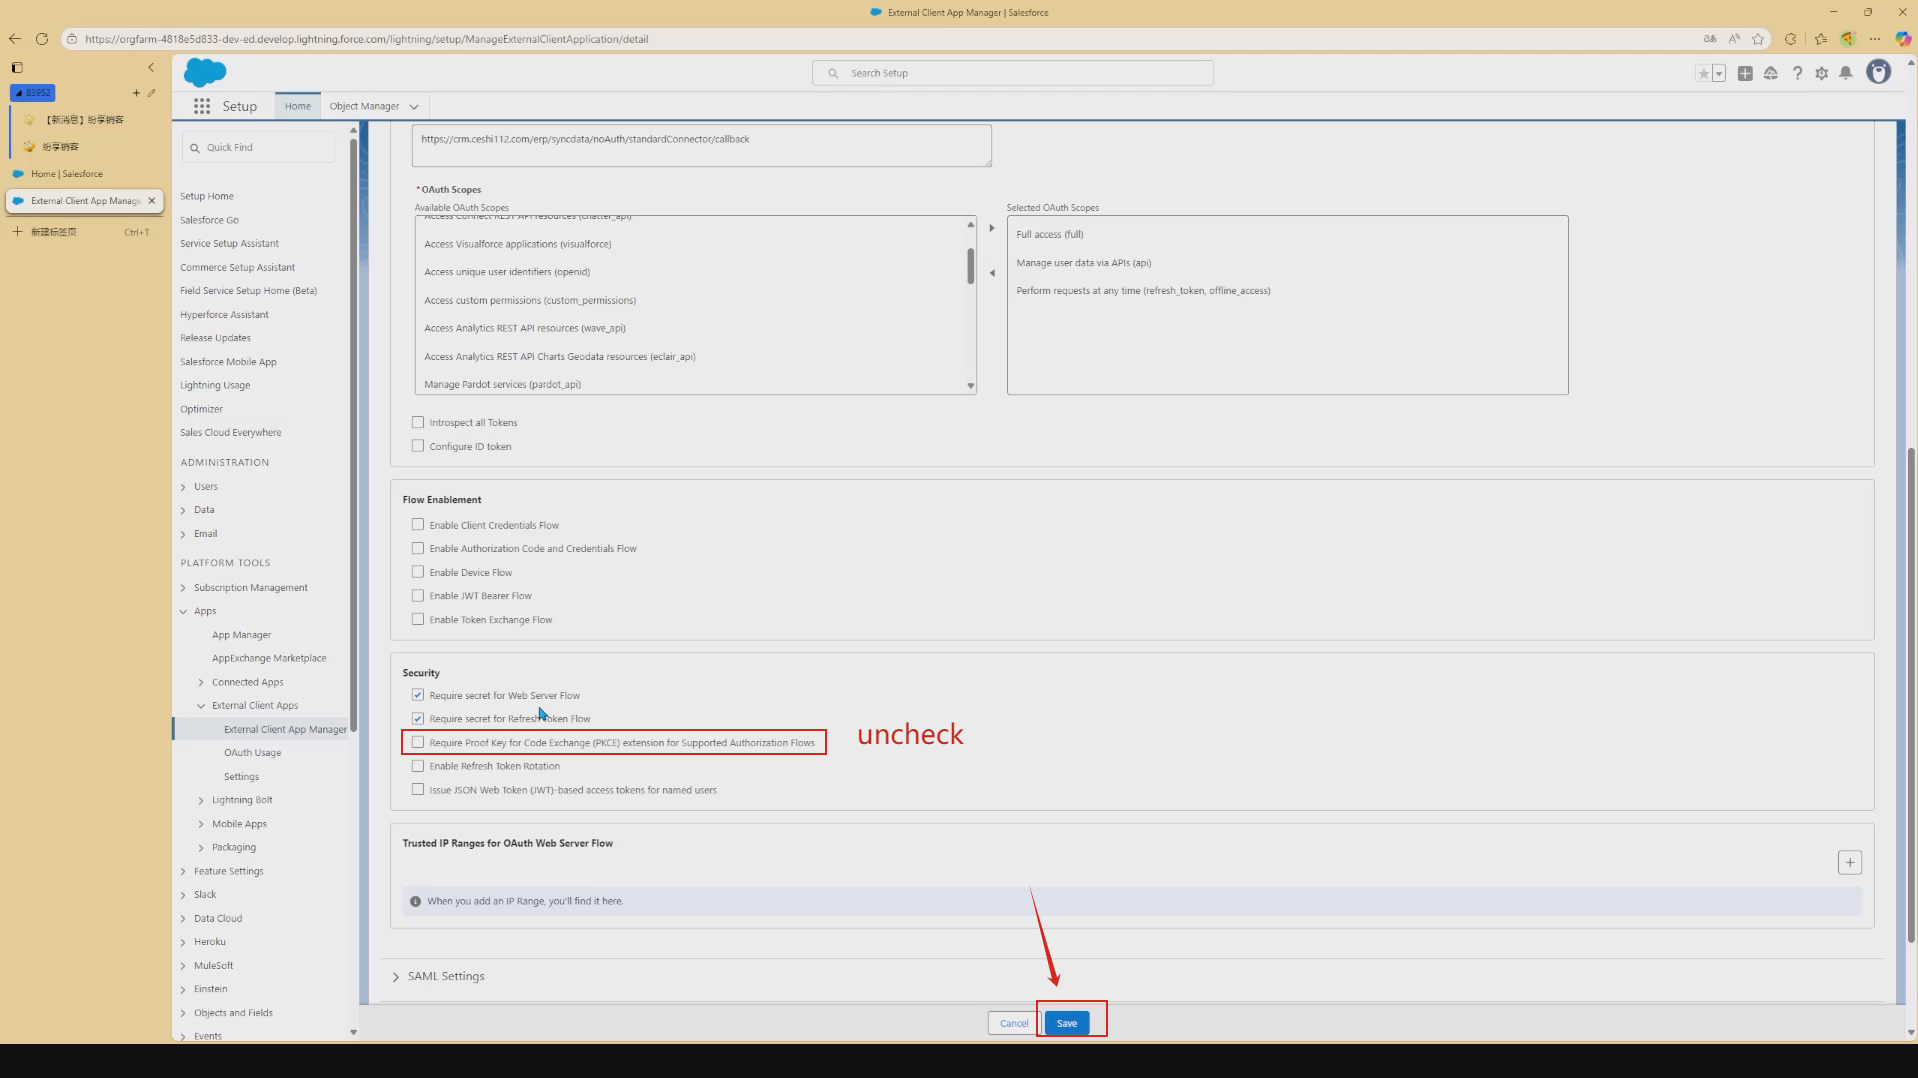The width and height of the screenshot is (1918, 1078).
Task: Check Introspect all Tokens
Action: click(x=418, y=422)
